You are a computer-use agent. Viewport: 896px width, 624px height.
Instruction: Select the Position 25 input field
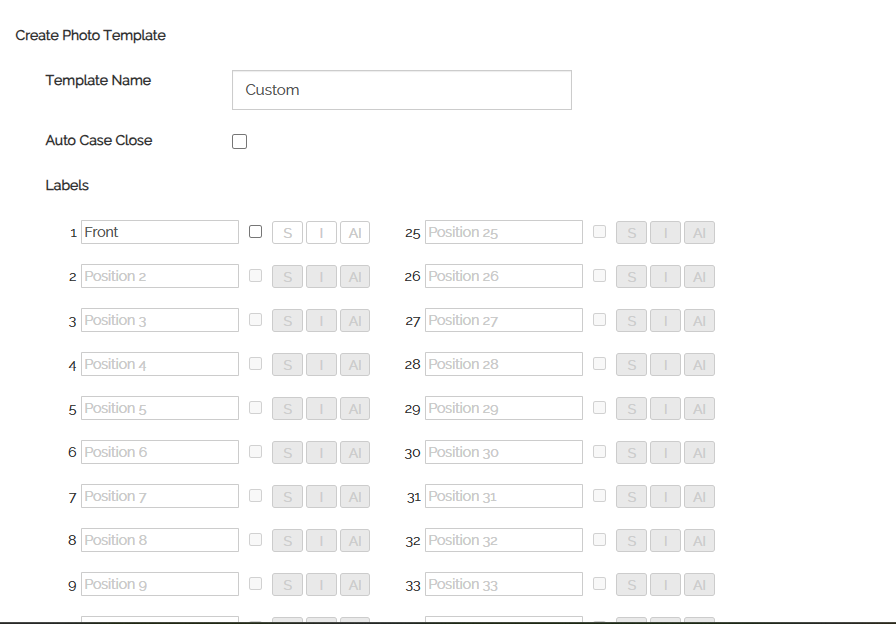tap(503, 232)
